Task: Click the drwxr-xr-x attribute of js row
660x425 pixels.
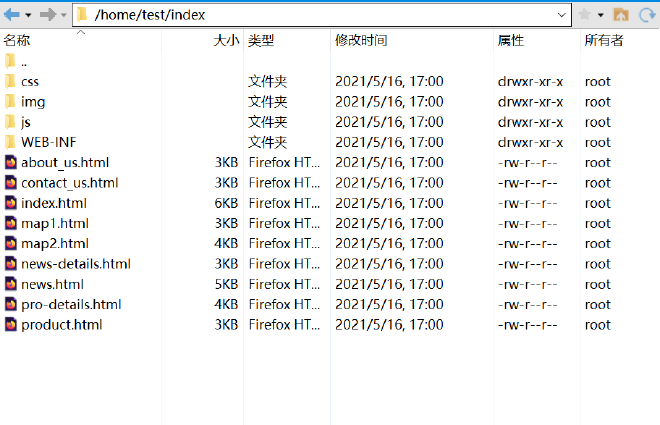Action: [x=530, y=122]
